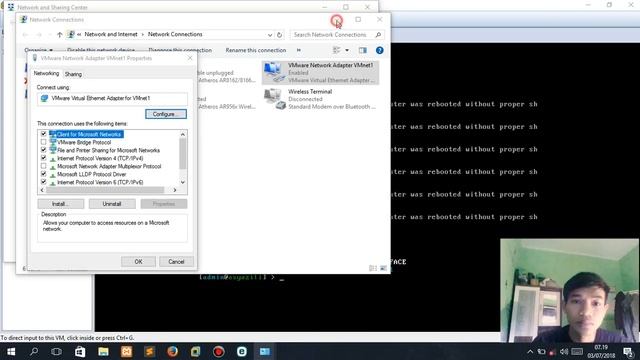
Task: Toggle Microsoft LLDP Protocol Driver checkbox
Action: coord(44,174)
